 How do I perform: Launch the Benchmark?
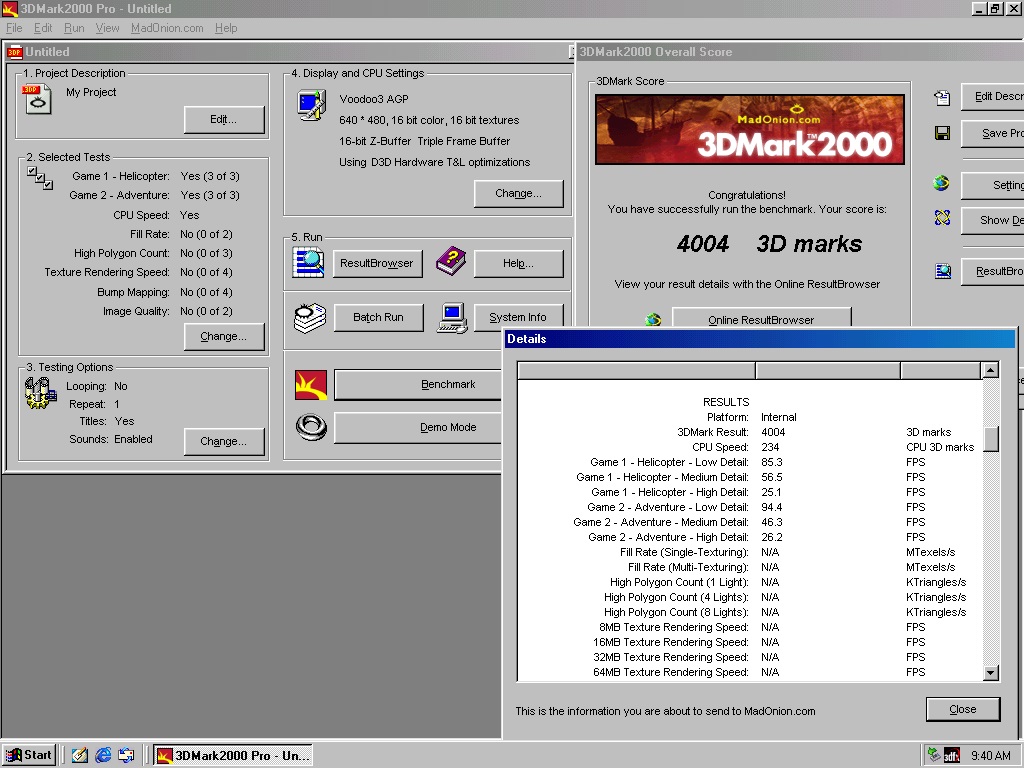point(418,385)
